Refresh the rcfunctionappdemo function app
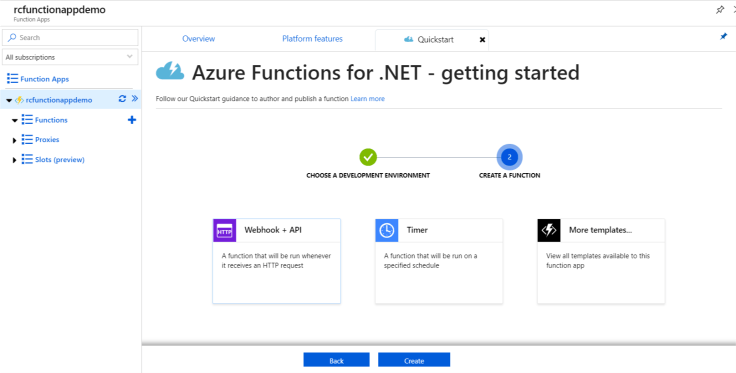Viewport: 736px width, 373px height. [123, 99]
